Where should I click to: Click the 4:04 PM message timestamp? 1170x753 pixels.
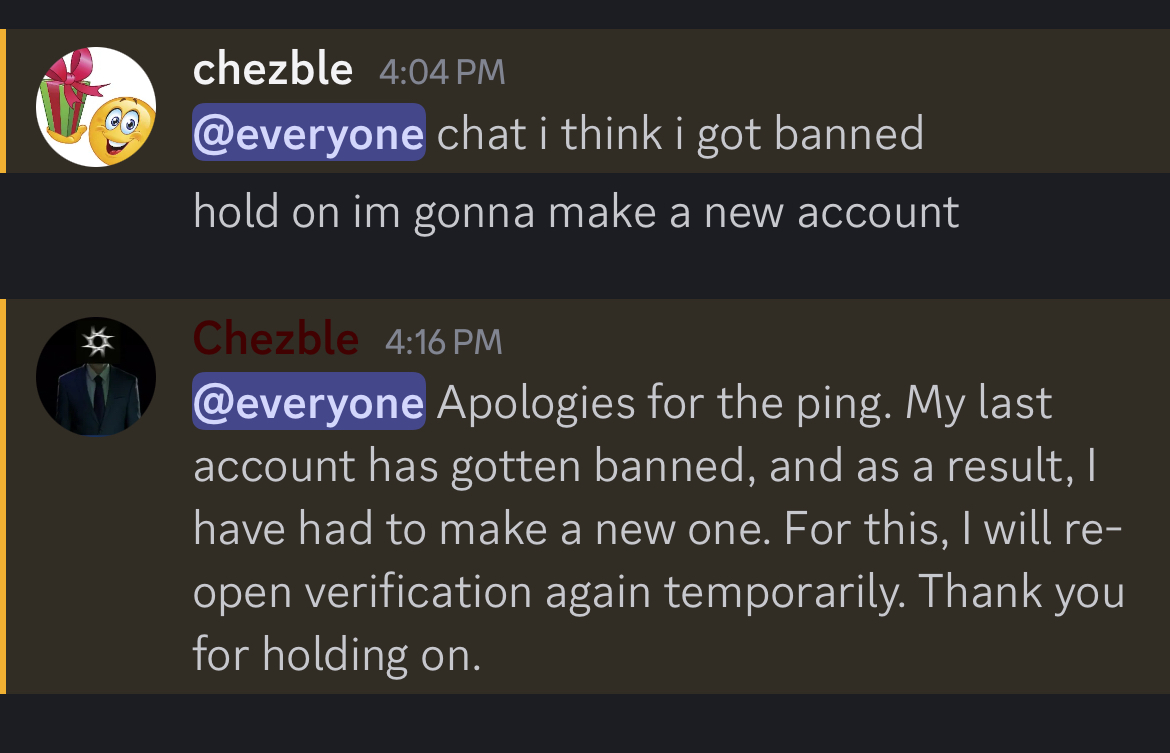click(x=442, y=72)
